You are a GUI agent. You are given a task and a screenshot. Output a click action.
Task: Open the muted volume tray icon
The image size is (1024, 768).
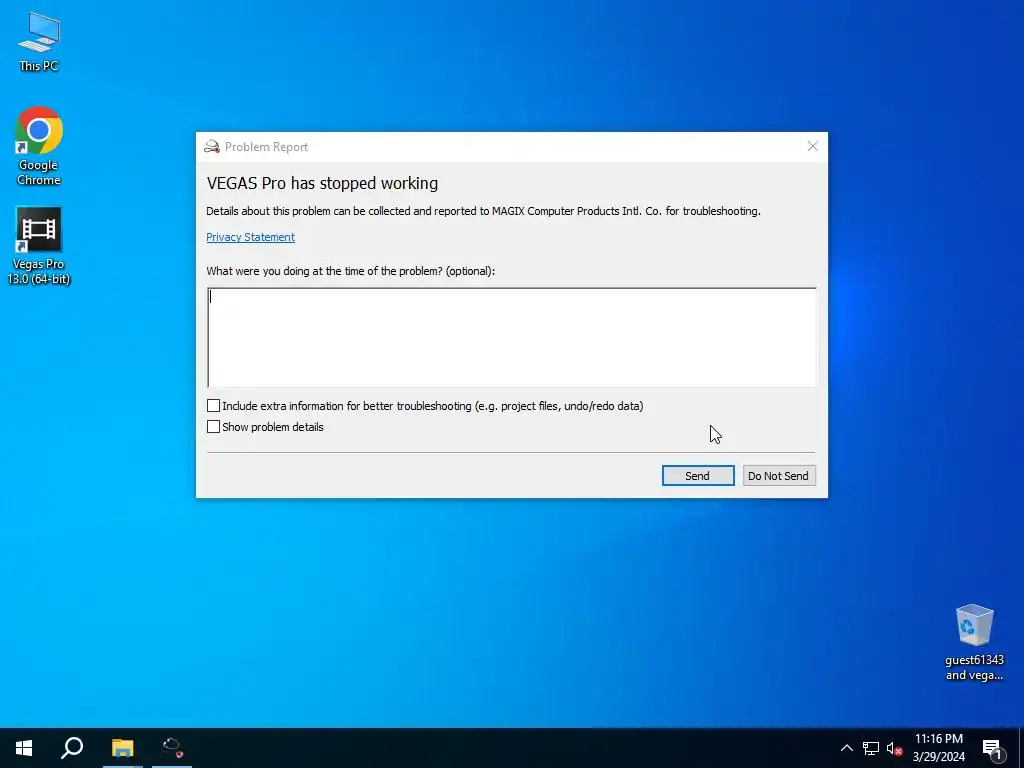pyautogui.click(x=894, y=748)
